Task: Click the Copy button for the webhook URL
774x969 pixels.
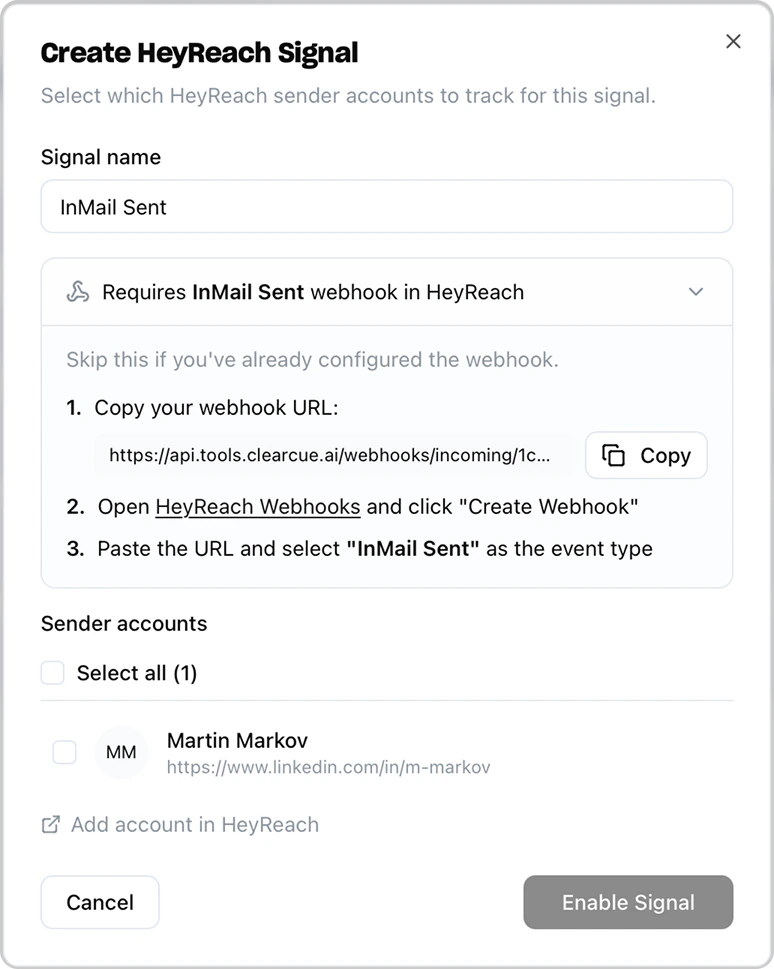Action: pyautogui.click(x=646, y=455)
